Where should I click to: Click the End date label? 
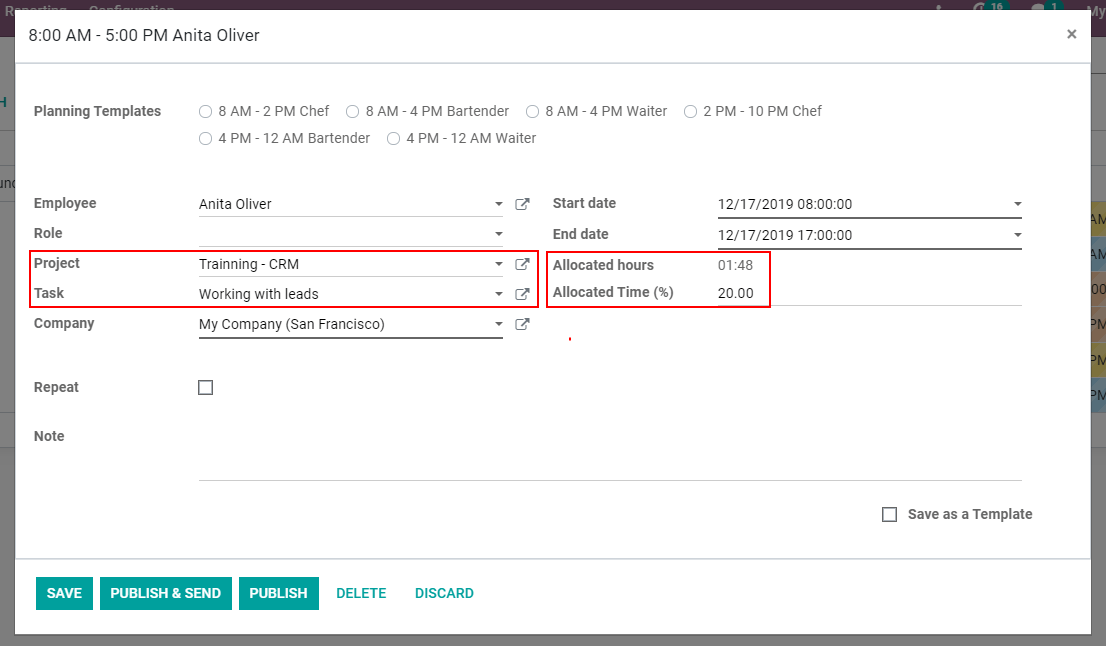581,234
